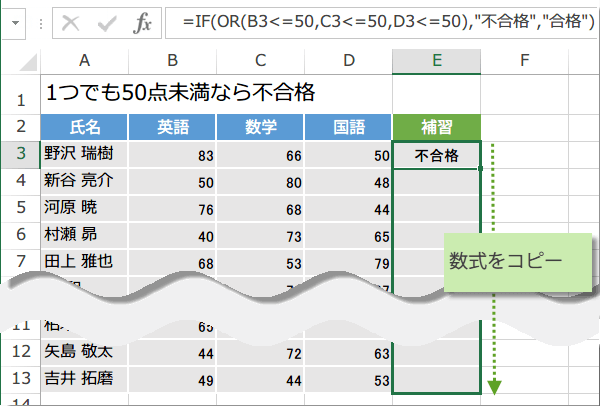
Task: Click the 氏名 header cell
Action: point(84,127)
